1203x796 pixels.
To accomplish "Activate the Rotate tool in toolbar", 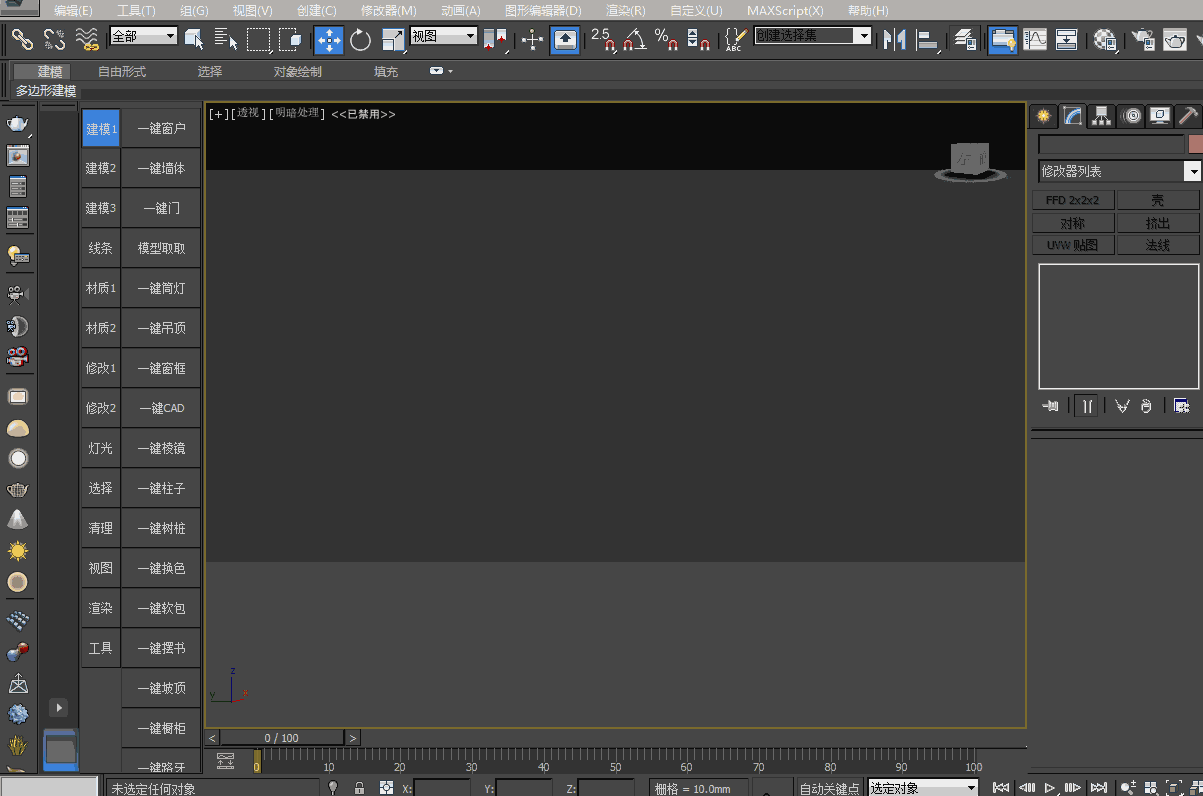I will (x=360, y=40).
